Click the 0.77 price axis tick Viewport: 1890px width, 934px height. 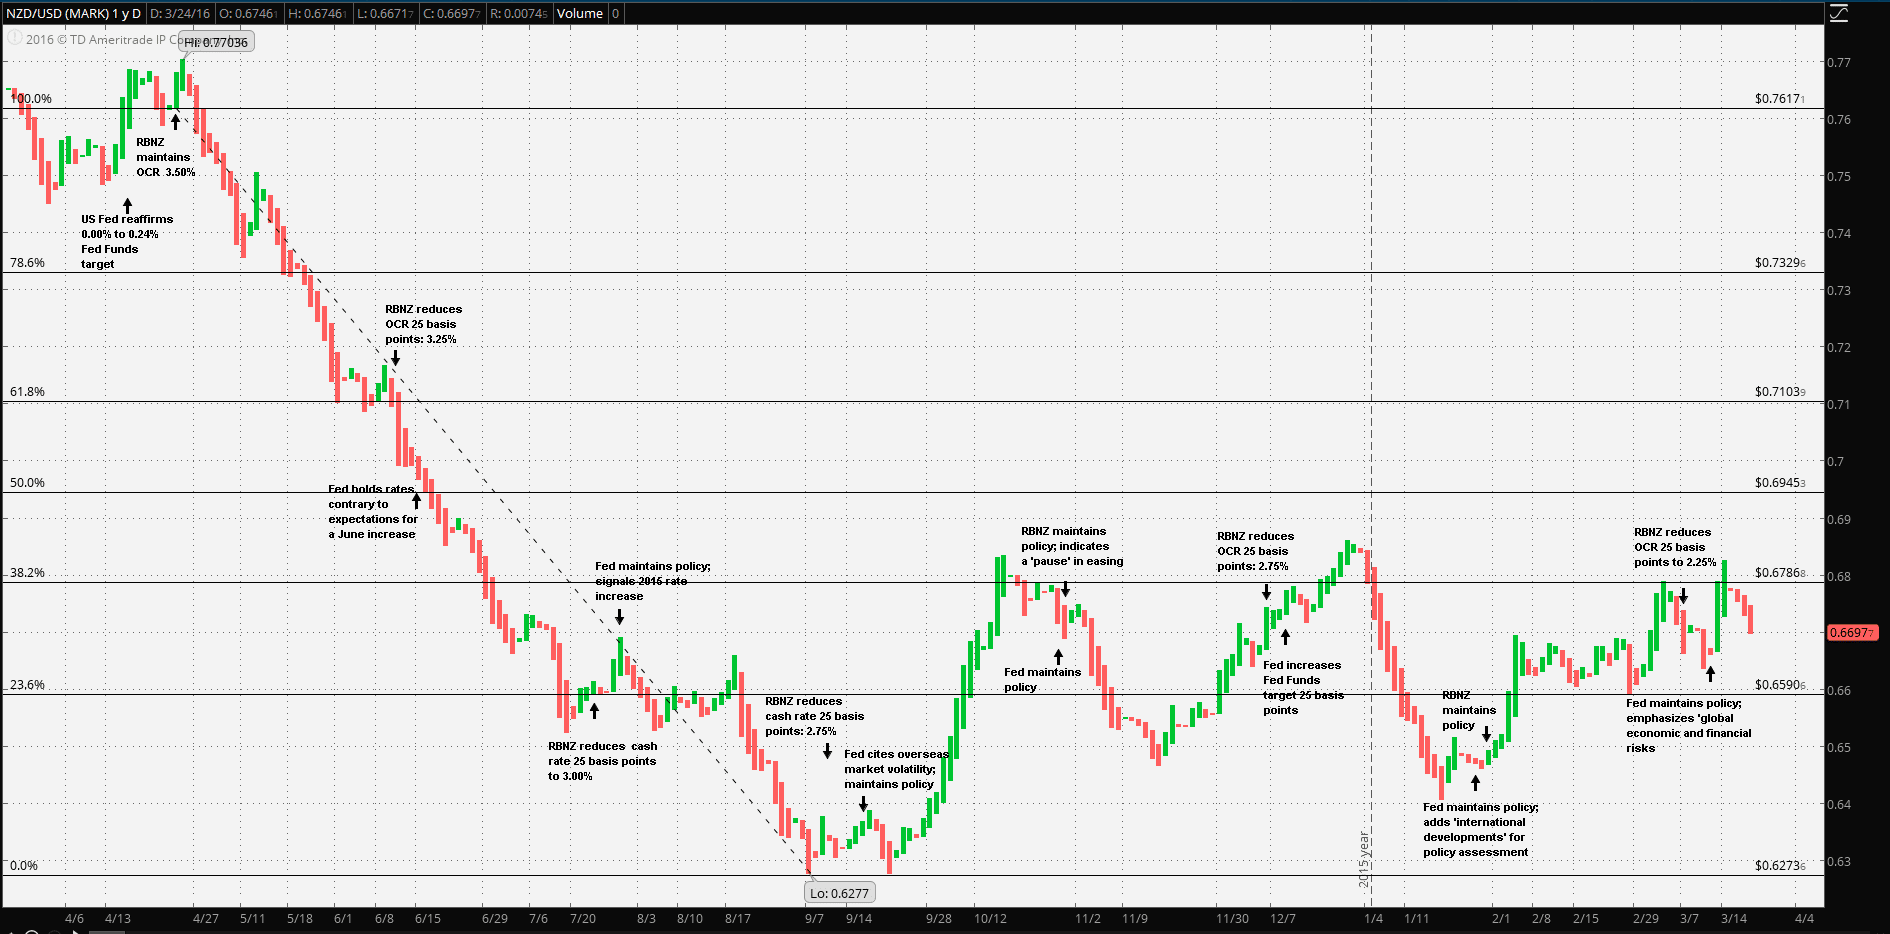tap(1839, 62)
